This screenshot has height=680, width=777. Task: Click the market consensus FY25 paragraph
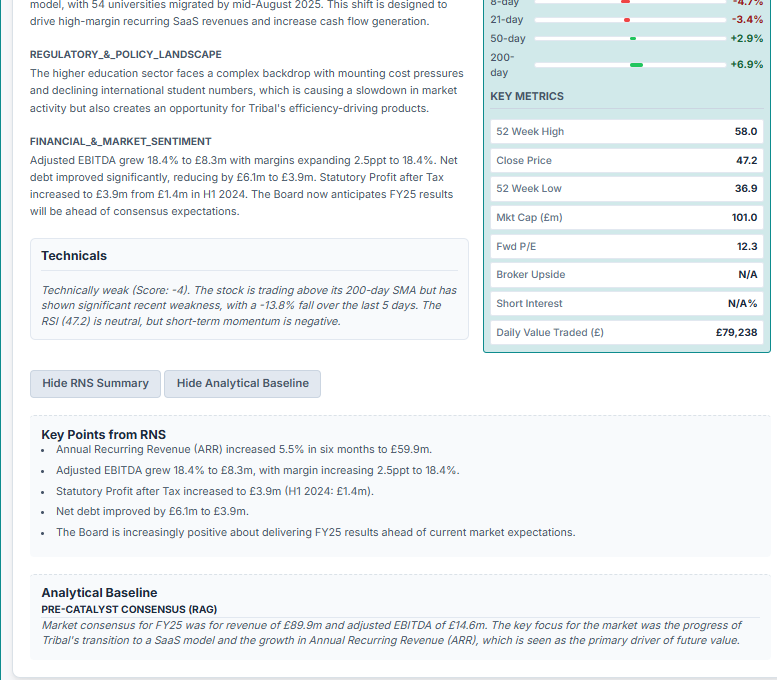click(x=391, y=633)
